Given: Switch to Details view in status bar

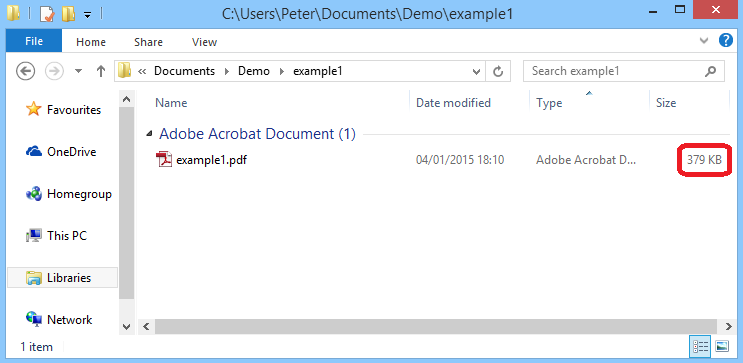Looking at the screenshot, I should (x=700, y=347).
